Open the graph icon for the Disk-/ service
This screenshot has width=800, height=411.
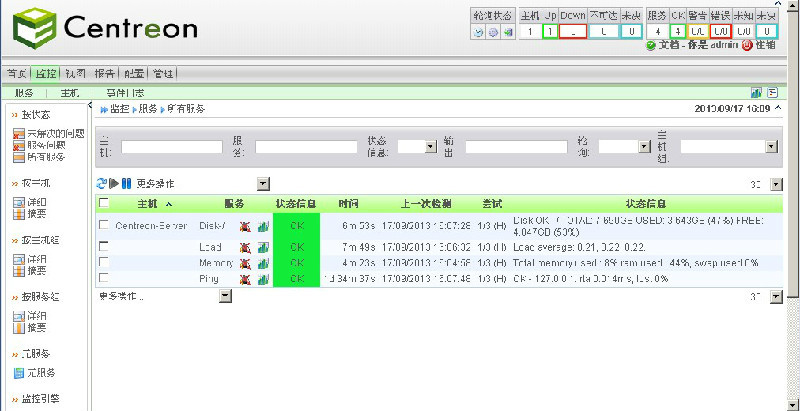pyautogui.click(x=263, y=226)
